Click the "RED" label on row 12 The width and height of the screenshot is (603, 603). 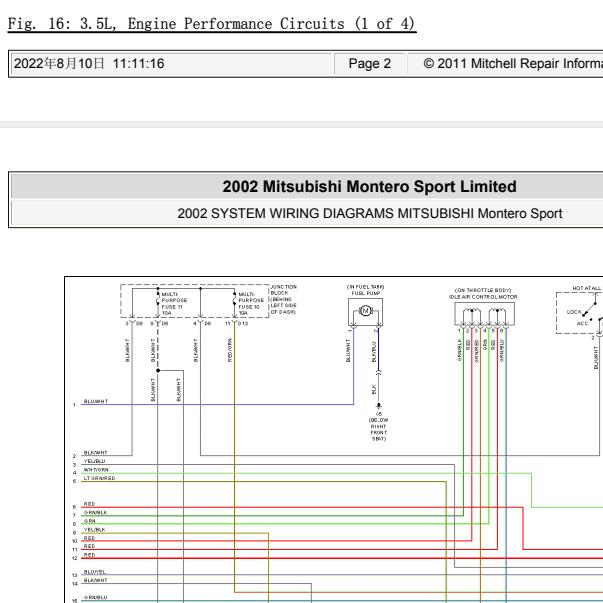click(x=89, y=555)
